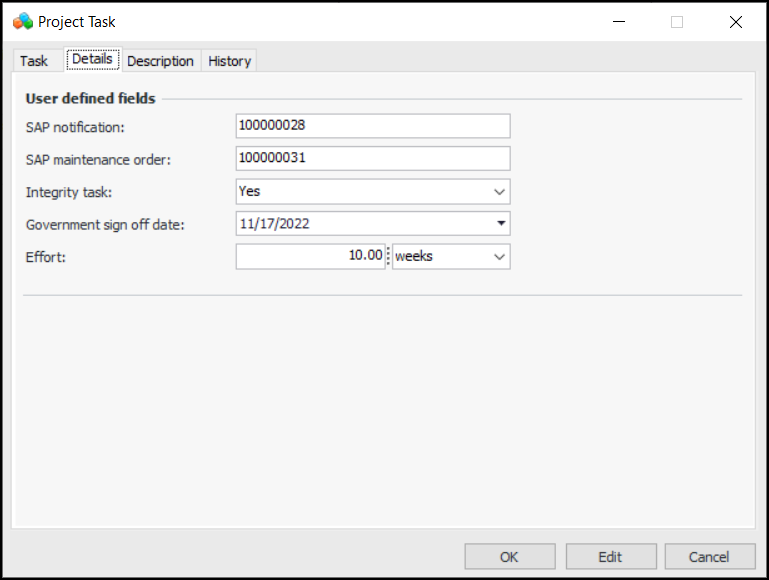The width and height of the screenshot is (769, 580).
Task: Expand the Integrity task dropdown
Action: tap(499, 192)
